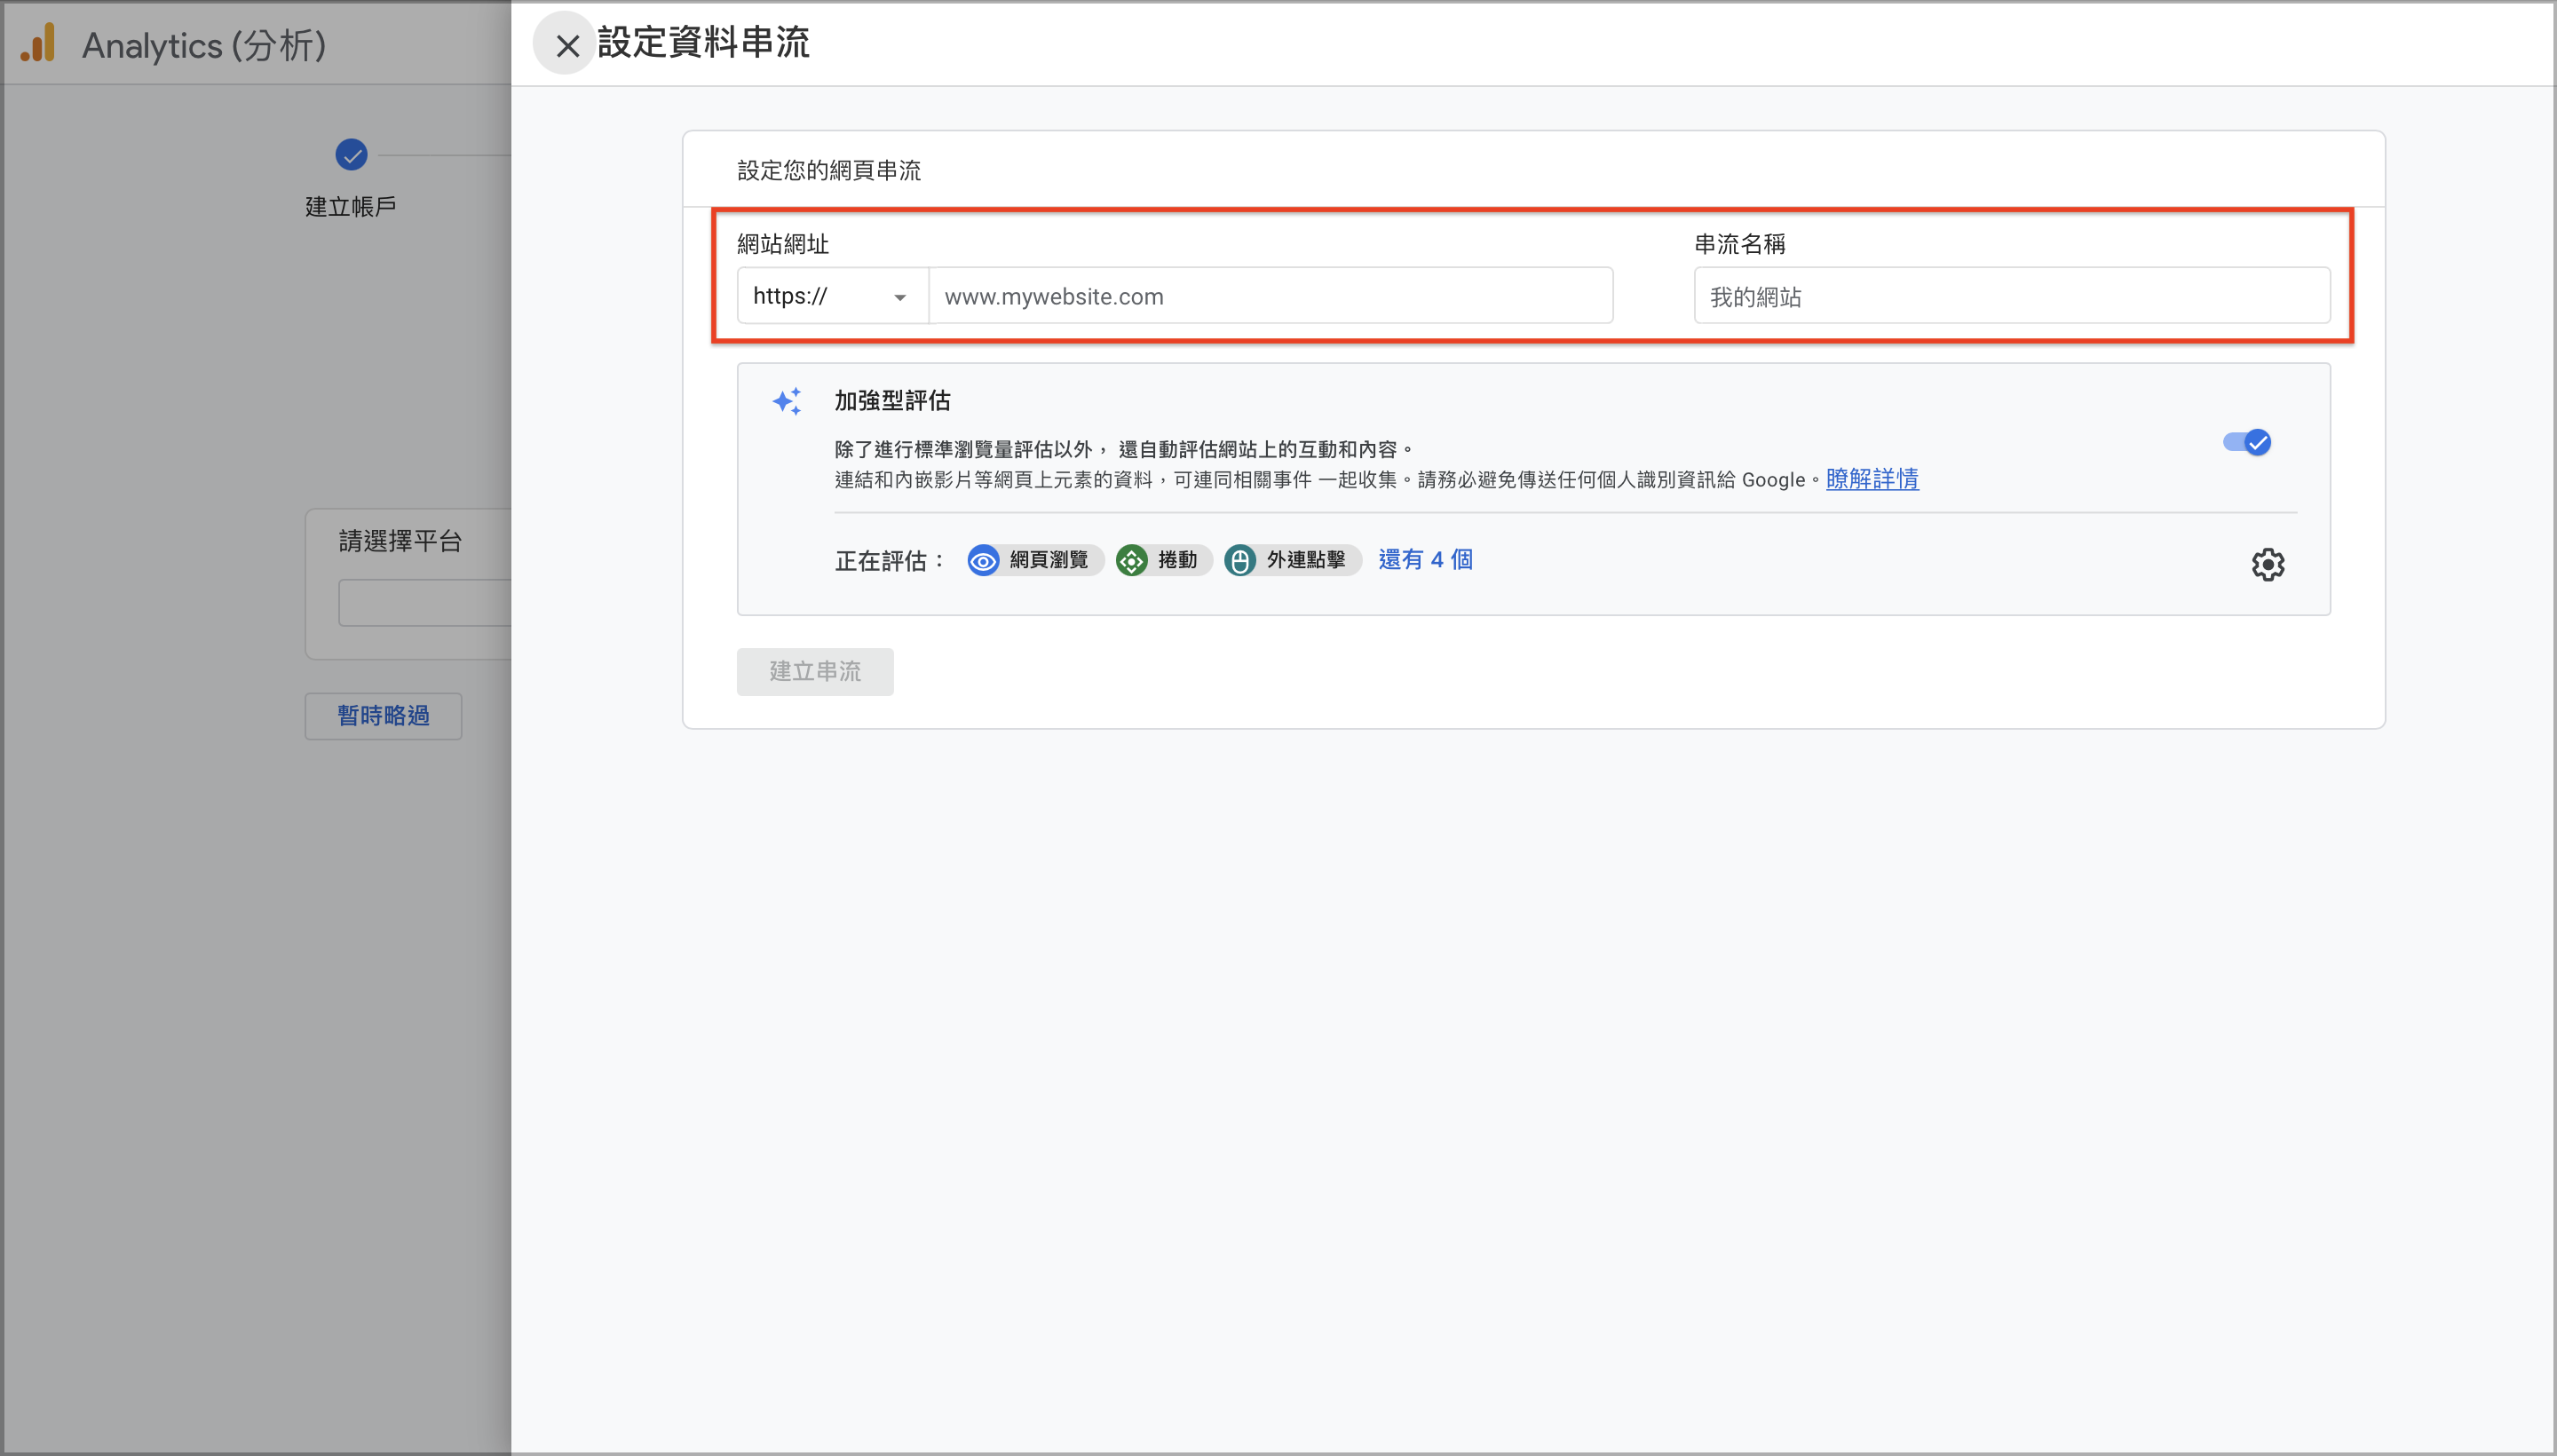
Task: Click the 建立帳戶 completed step checkmark
Action: point(351,155)
